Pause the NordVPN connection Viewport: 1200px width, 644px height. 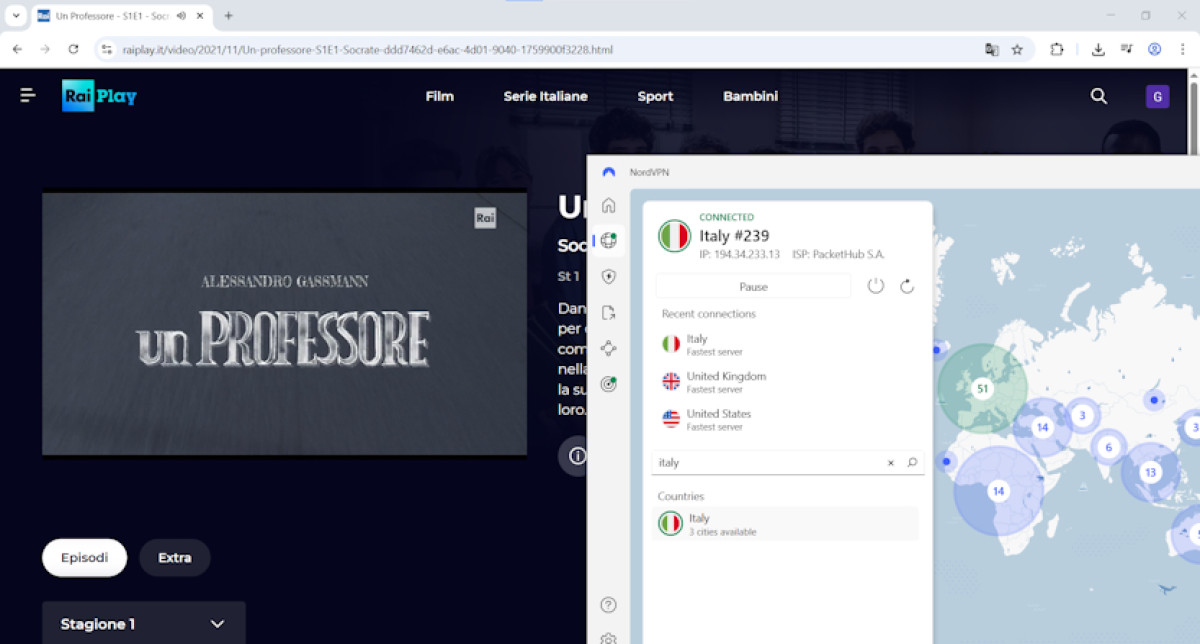coord(753,286)
